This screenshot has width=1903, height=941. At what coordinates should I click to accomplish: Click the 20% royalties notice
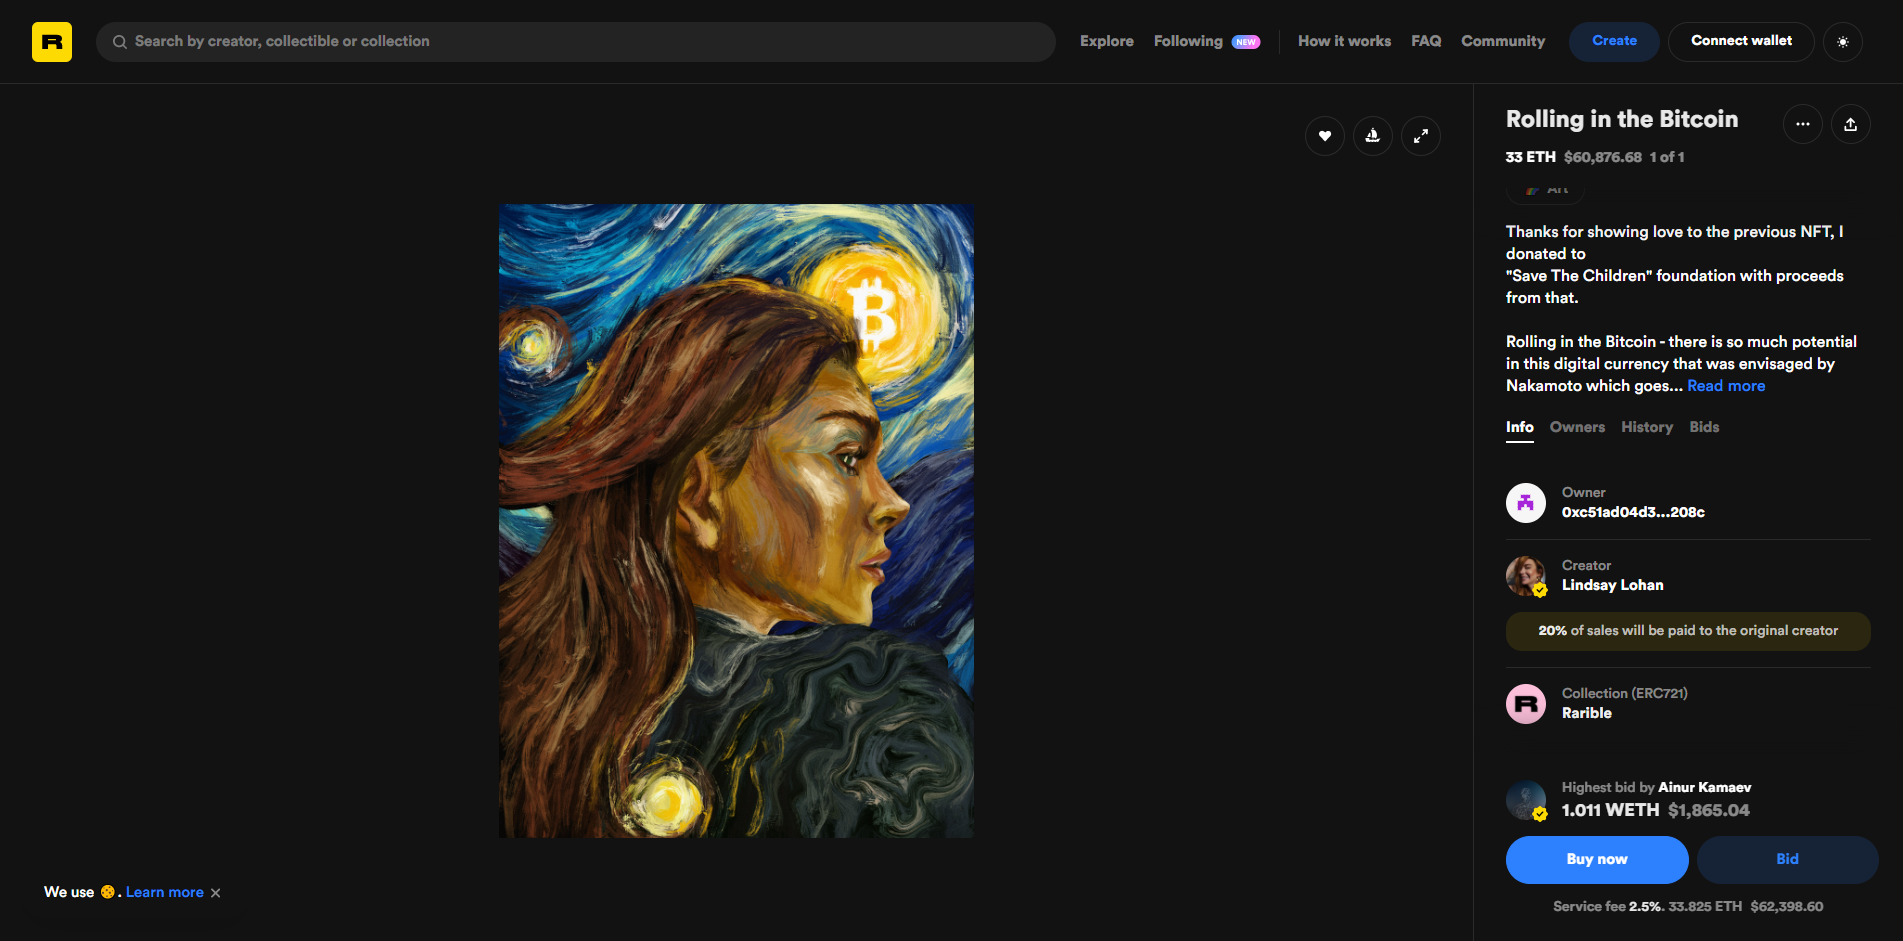tap(1688, 631)
